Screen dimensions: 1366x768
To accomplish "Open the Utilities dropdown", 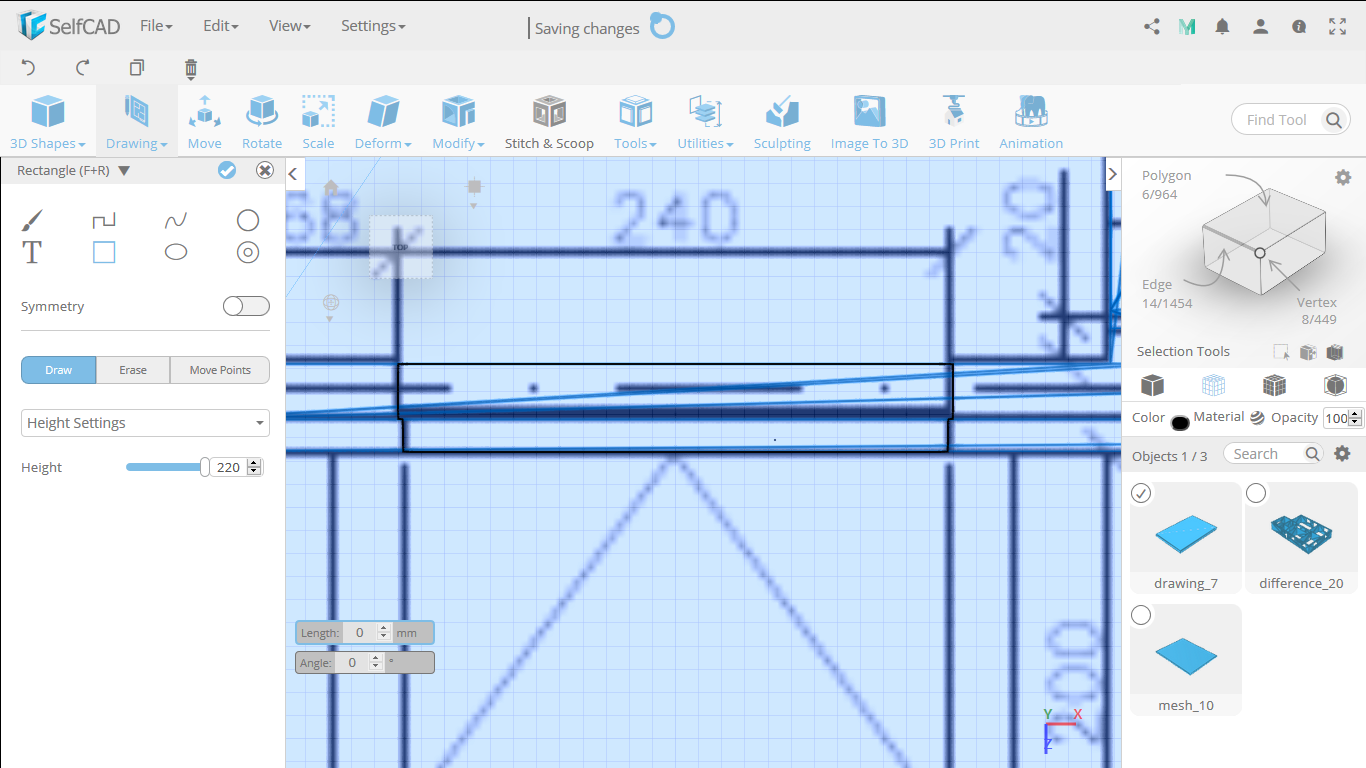I will tap(705, 122).
